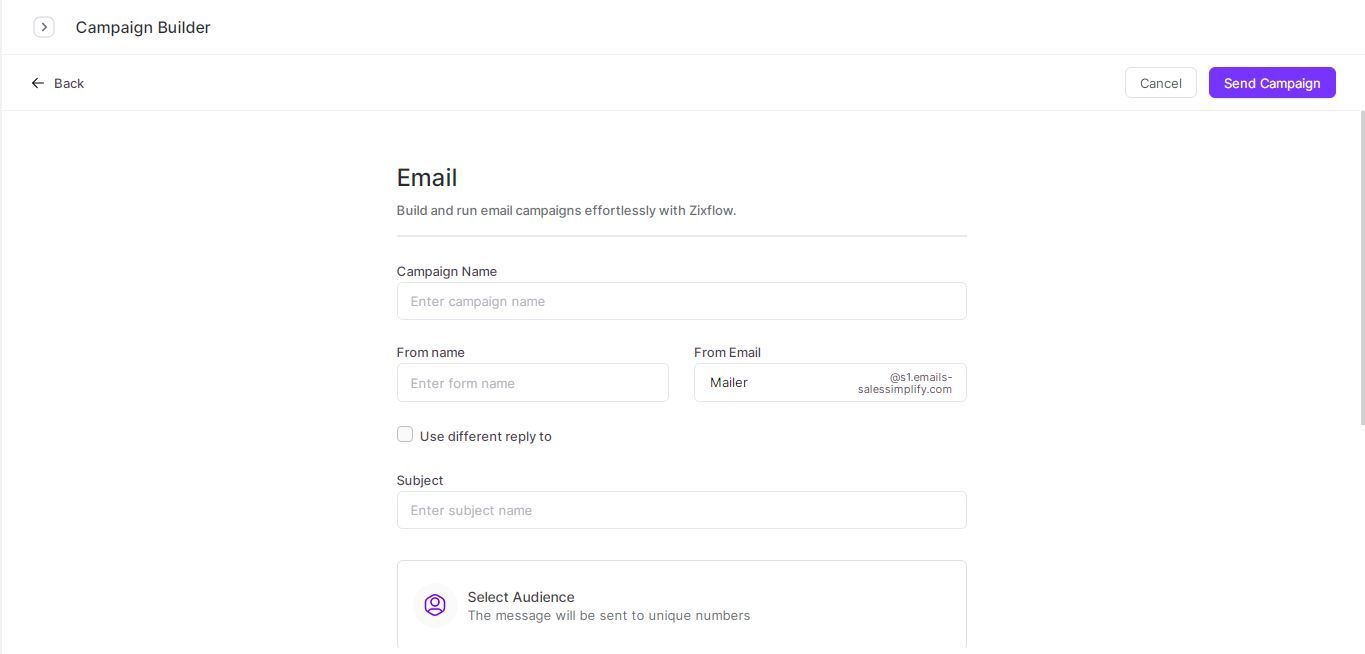Click the Campaign Builder header text

click(142, 27)
